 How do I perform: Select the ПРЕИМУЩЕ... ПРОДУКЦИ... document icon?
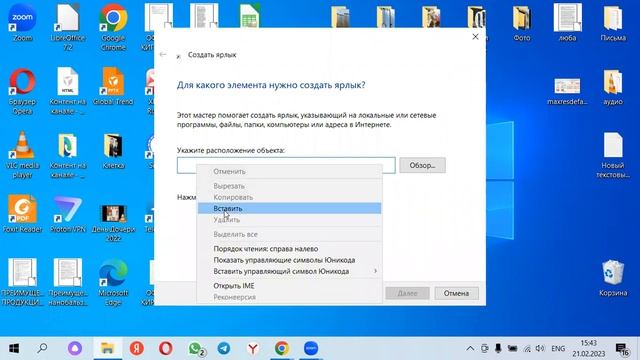[22, 282]
